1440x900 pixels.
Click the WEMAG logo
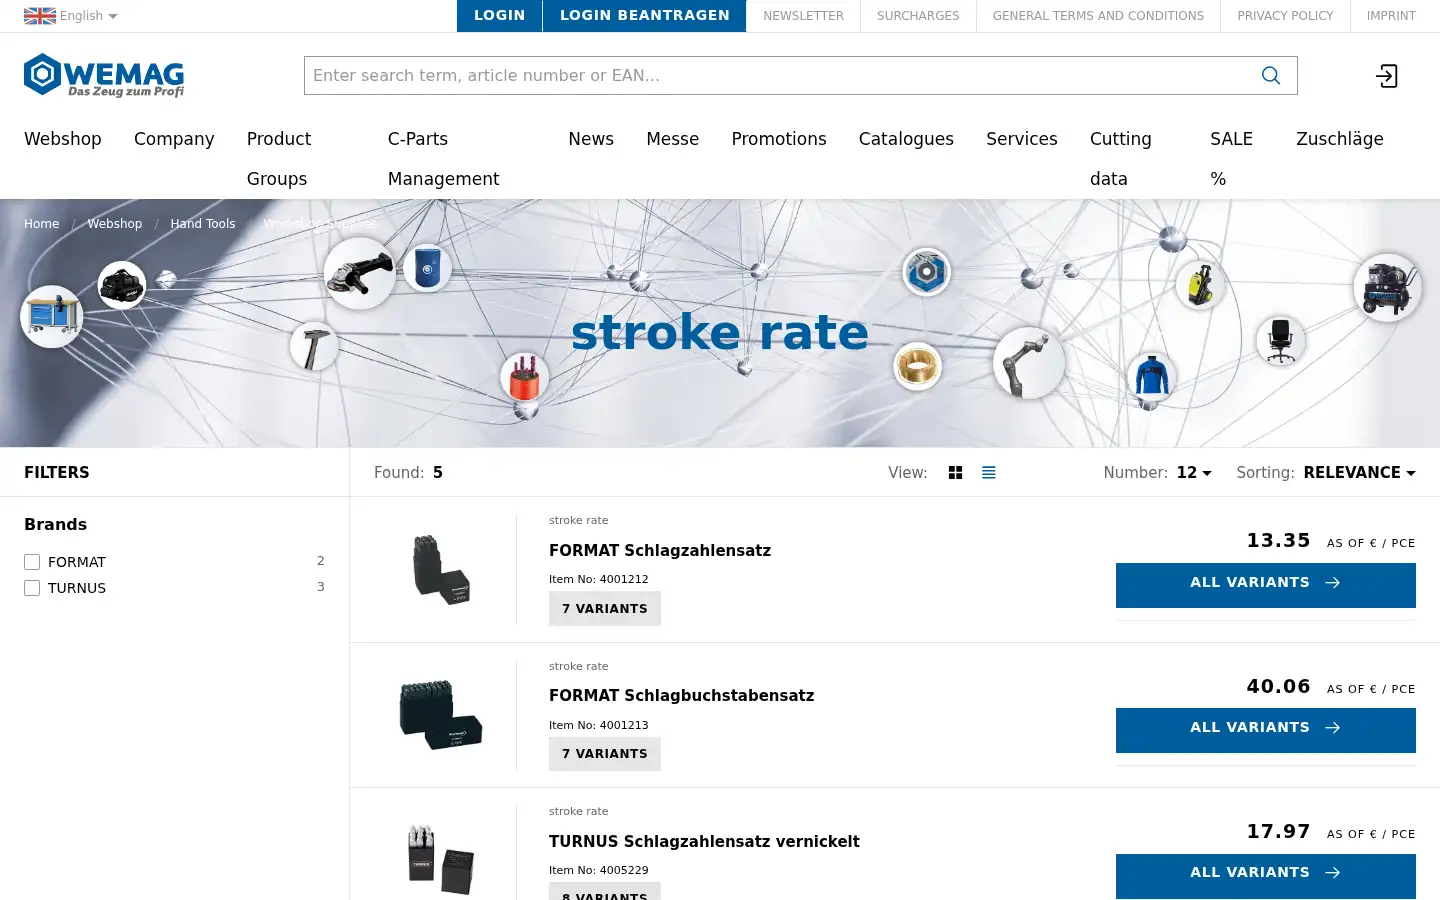[x=104, y=75]
